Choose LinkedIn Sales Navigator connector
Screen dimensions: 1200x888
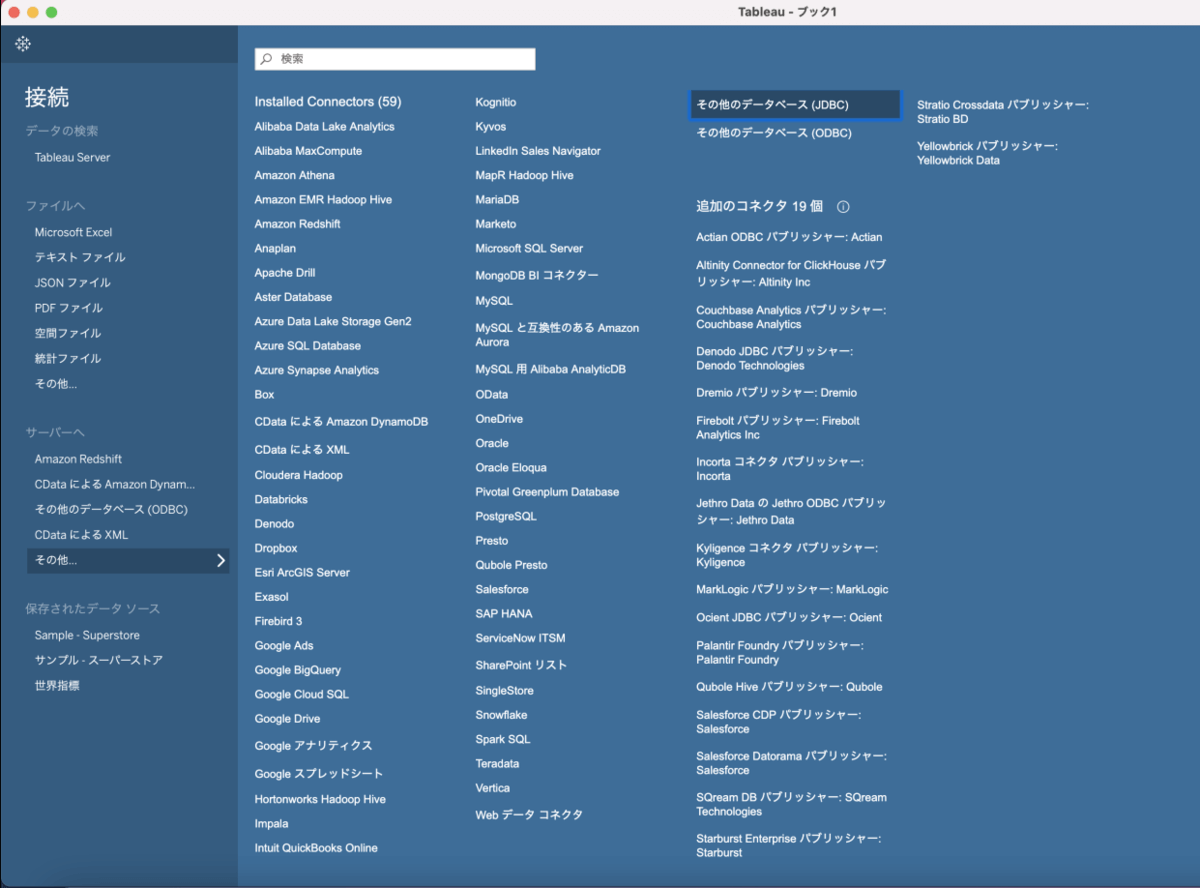(538, 151)
